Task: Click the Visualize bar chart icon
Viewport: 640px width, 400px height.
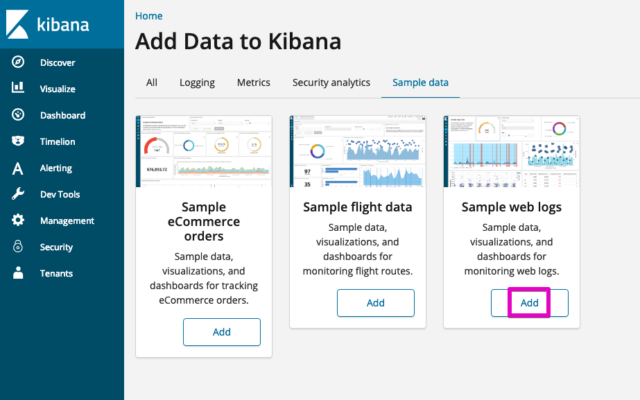Action: [18, 87]
